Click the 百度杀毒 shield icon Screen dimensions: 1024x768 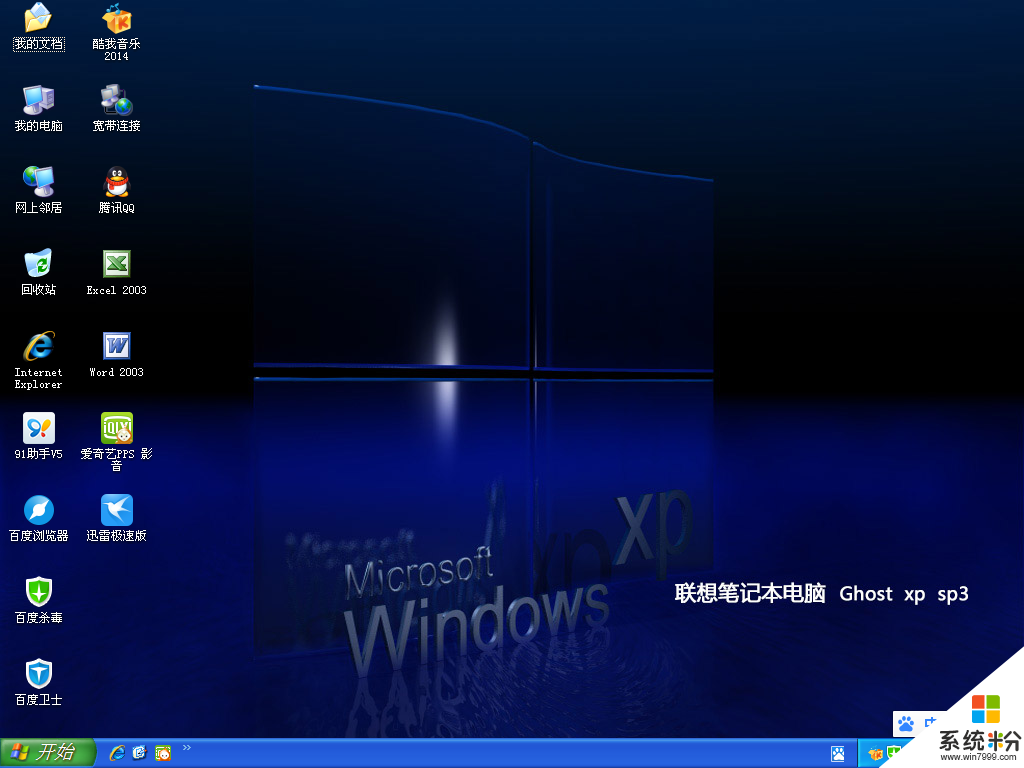[x=38, y=592]
